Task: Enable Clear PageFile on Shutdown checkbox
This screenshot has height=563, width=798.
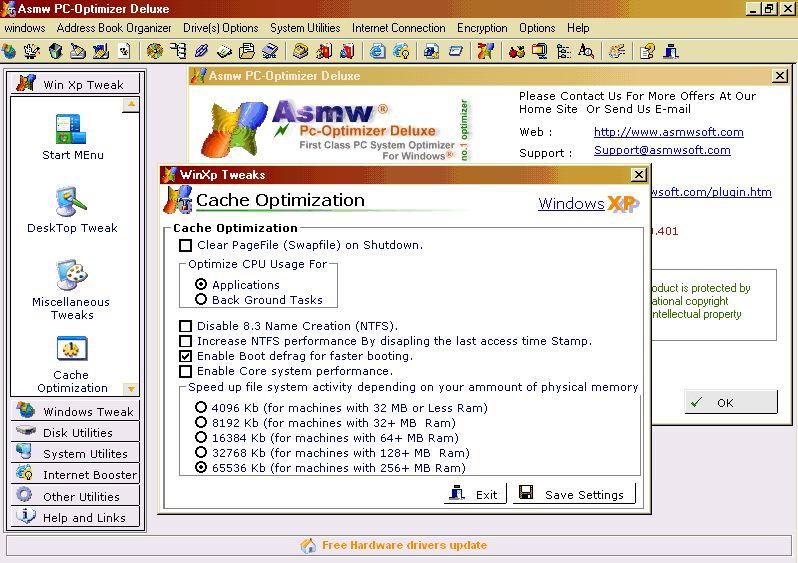Action: click(x=186, y=245)
